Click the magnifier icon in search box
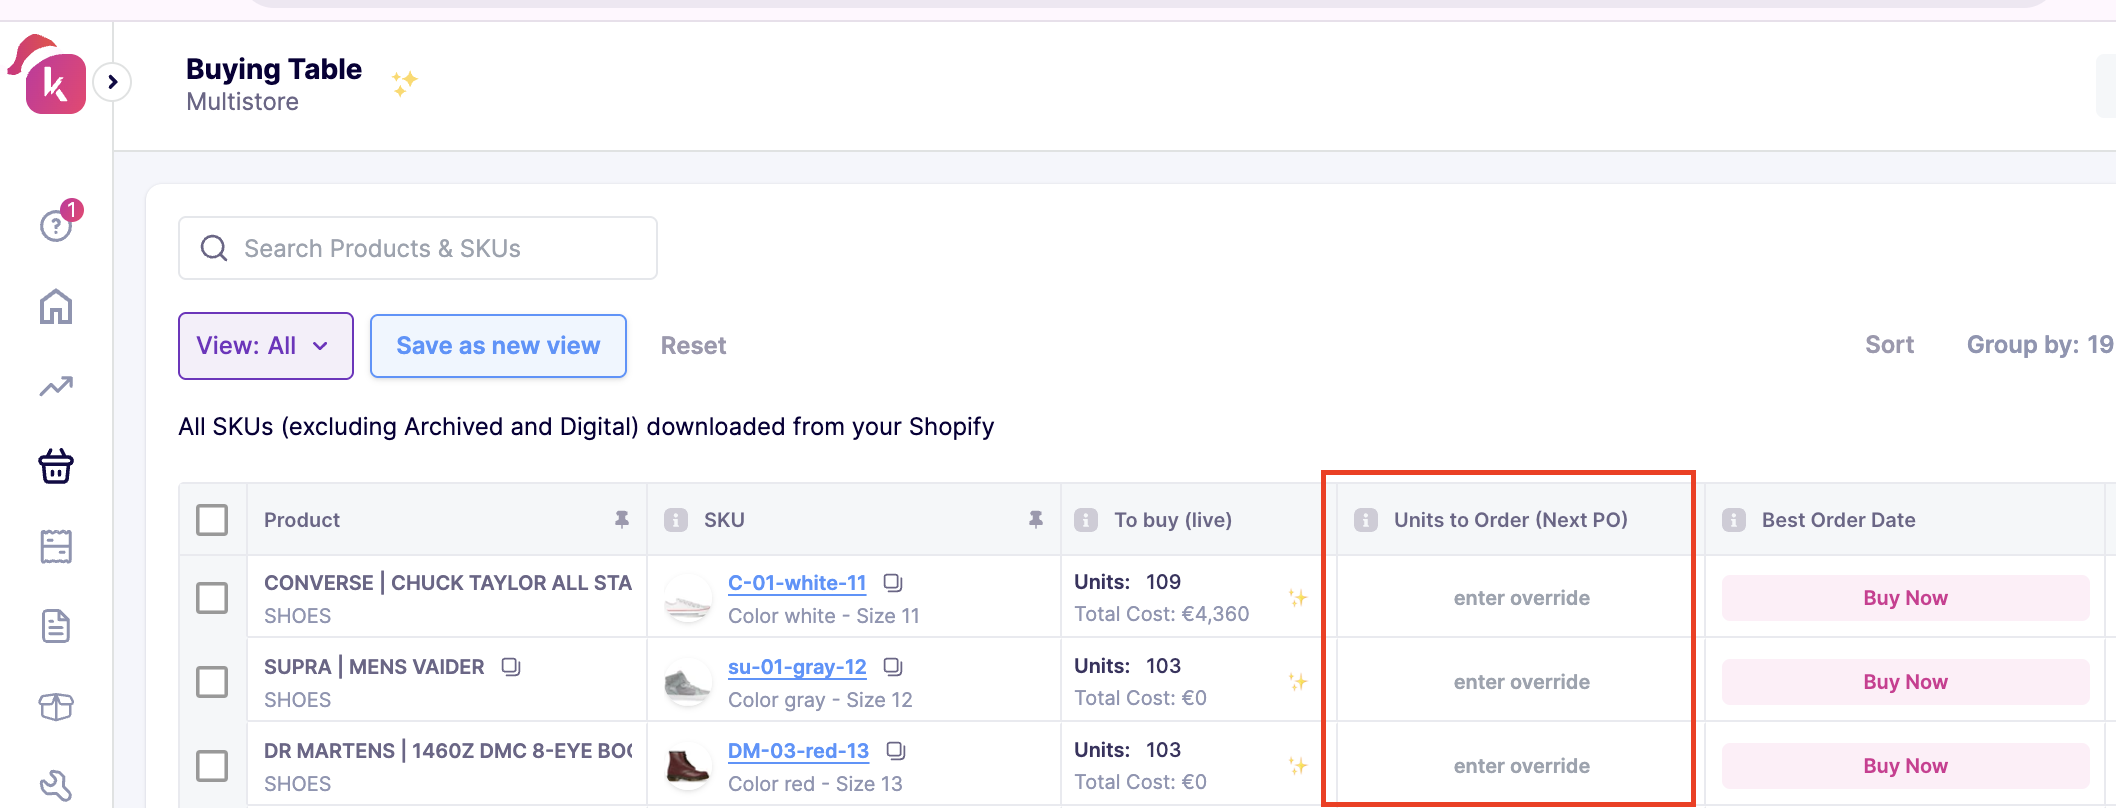2116x808 pixels. tap(214, 248)
